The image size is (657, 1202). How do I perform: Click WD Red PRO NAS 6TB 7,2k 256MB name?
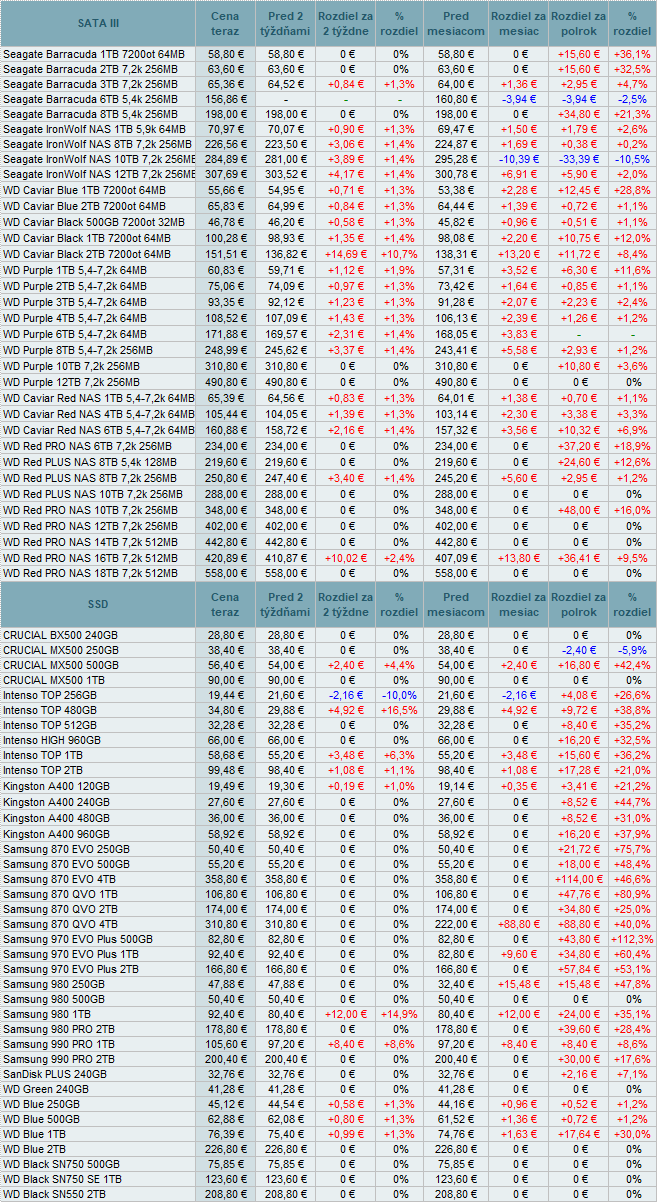coord(86,445)
